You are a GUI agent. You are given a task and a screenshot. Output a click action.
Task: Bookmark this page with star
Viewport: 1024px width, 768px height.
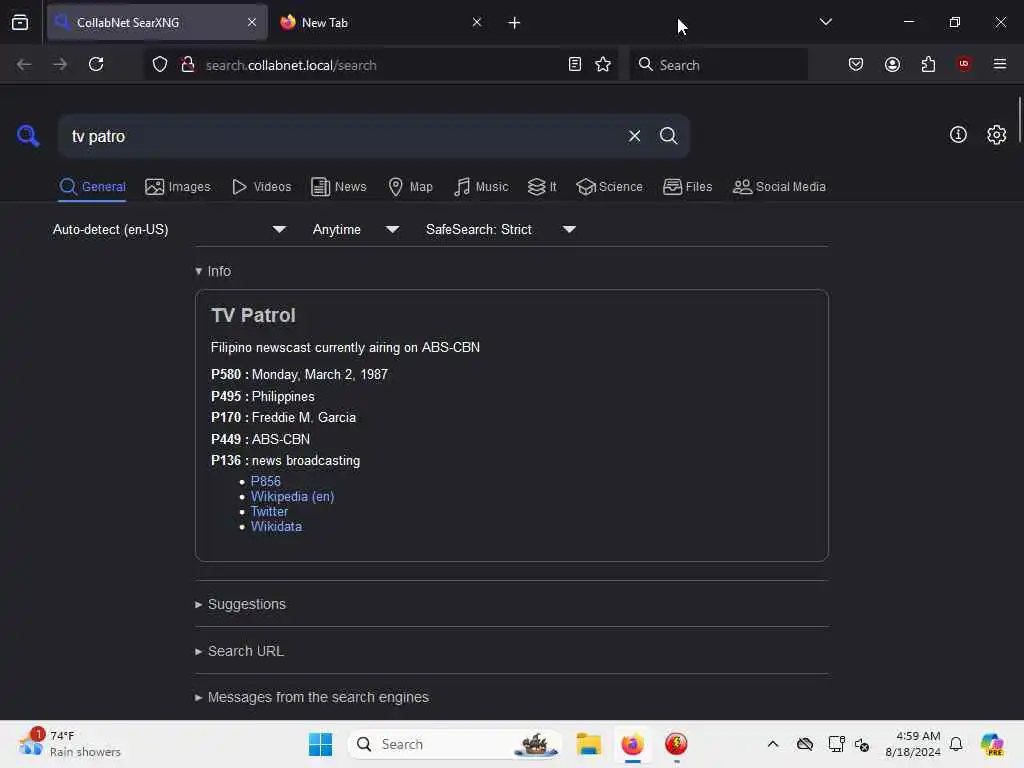point(603,64)
